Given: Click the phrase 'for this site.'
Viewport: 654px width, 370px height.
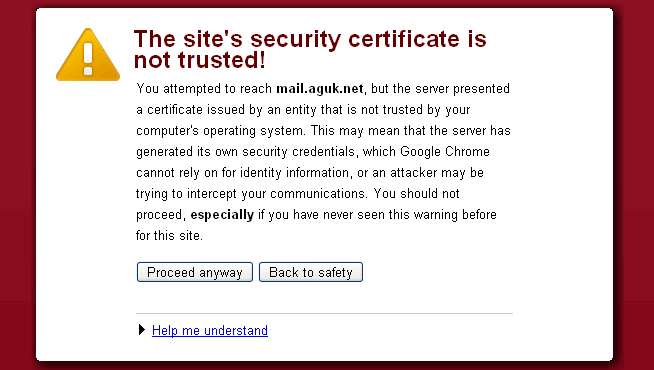Looking at the screenshot, I should pyautogui.click(x=169, y=235).
